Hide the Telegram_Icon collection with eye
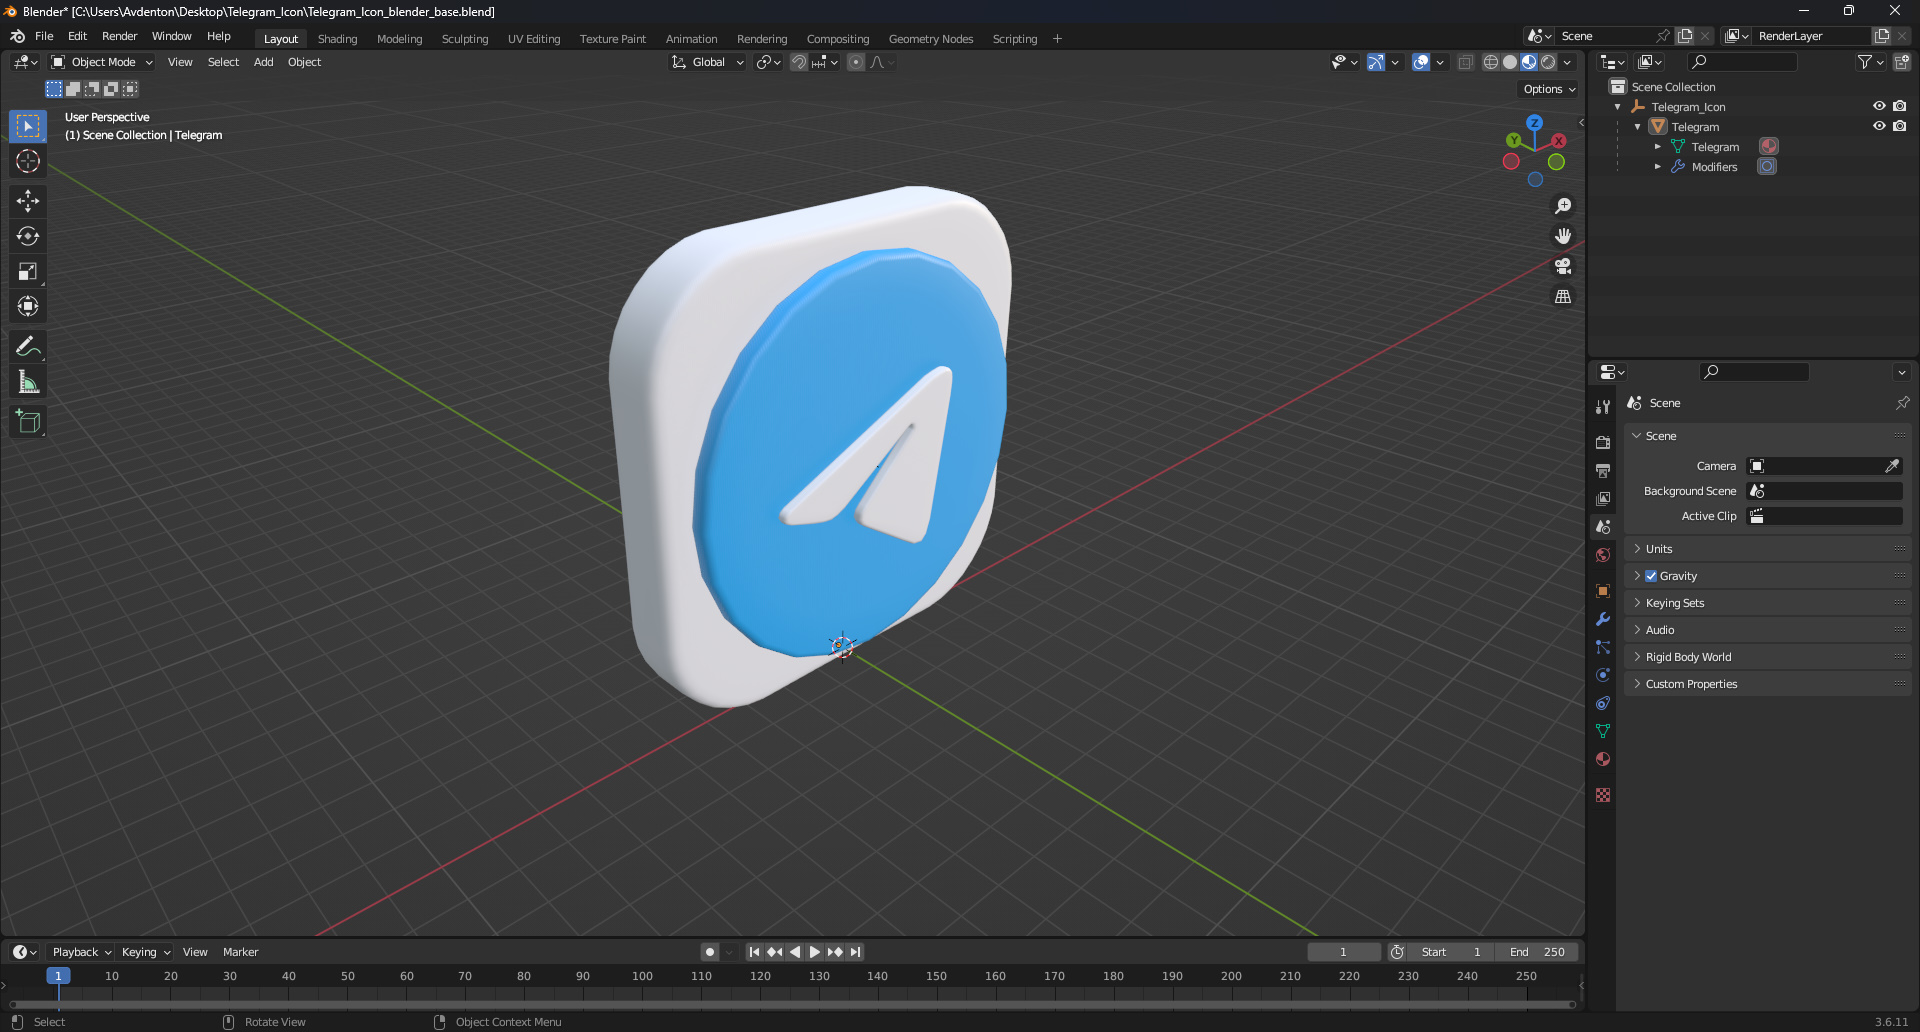The height and width of the screenshot is (1032, 1920). pos(1879,106)
